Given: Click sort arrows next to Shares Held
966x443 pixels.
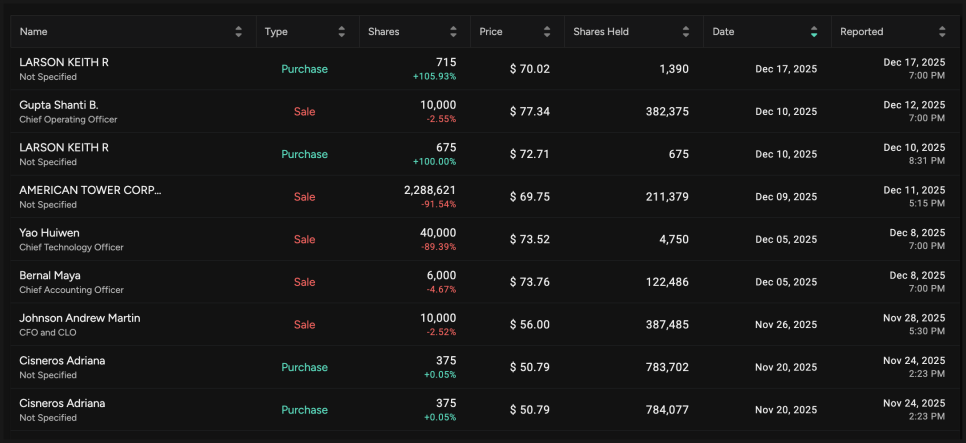Looking at the screenshot, I should [686, 32].
